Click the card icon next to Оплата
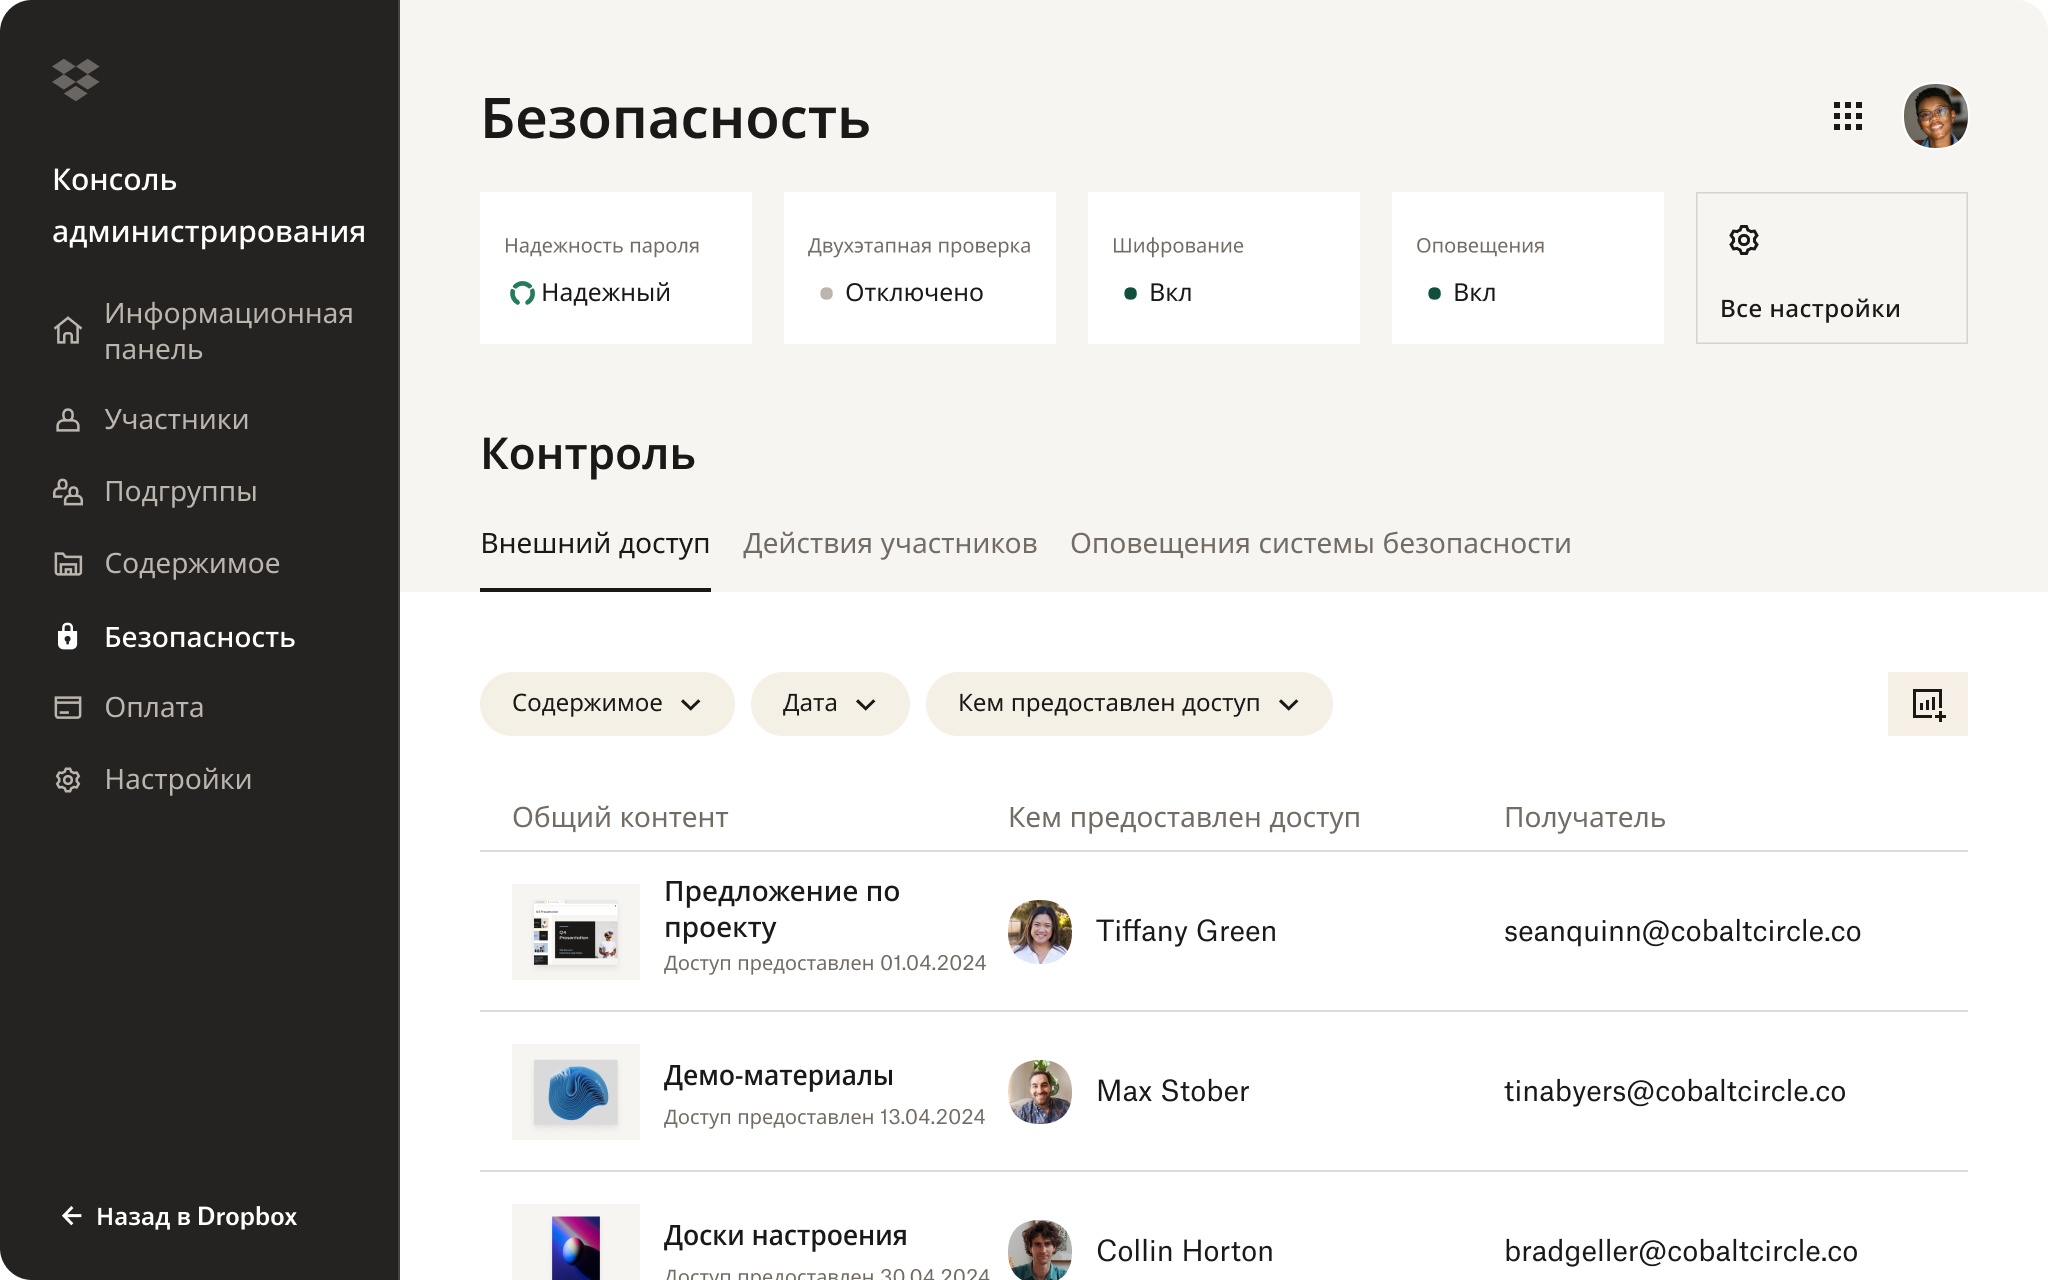This screenshot has width=2048, height=1280. 68,707
